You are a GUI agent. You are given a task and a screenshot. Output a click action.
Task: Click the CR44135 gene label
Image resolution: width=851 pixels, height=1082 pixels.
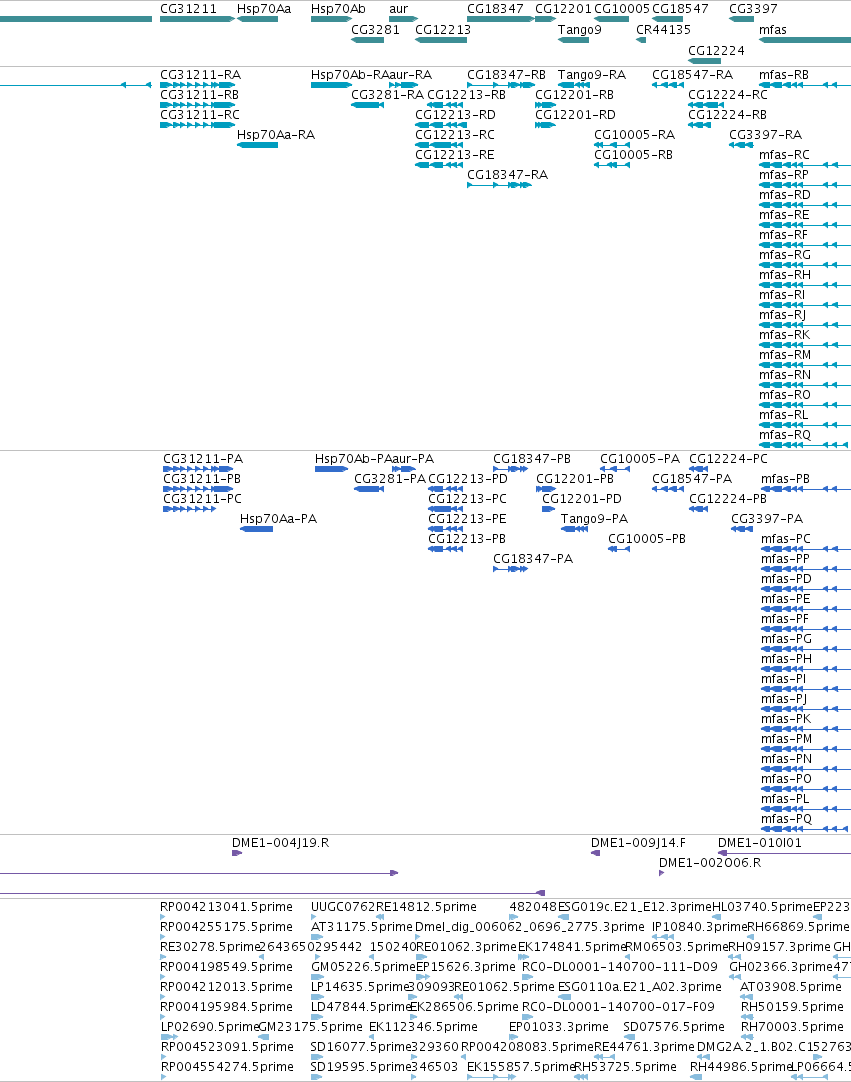(x=663, y=30)
